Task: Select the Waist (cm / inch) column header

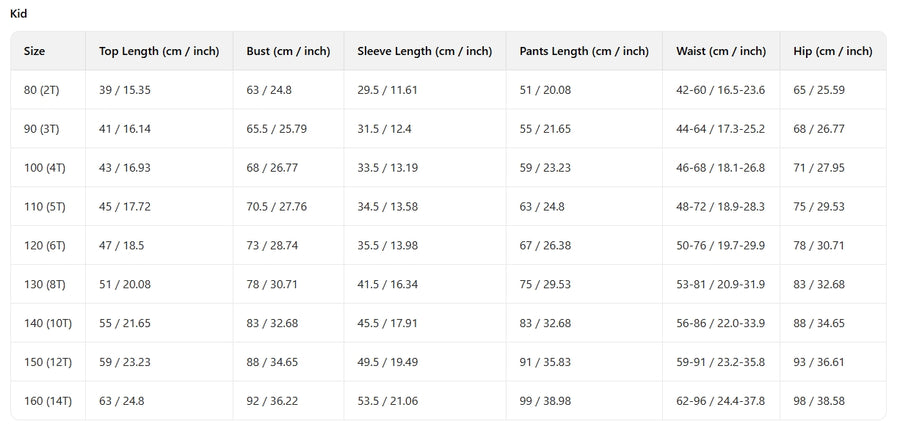Action: tap(720, 51)
